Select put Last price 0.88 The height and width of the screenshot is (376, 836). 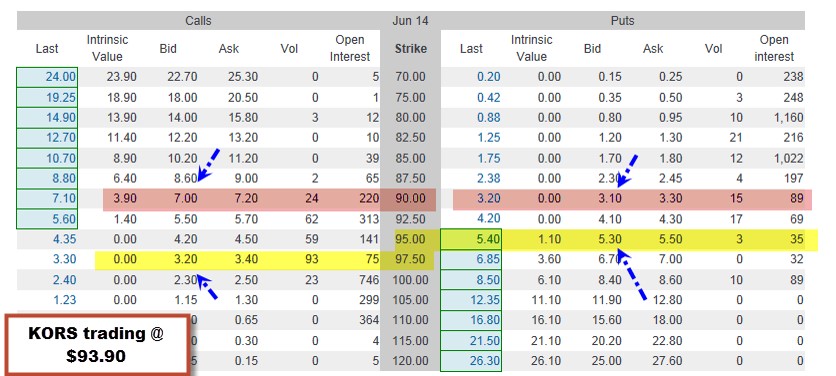(x=488, y=118)
